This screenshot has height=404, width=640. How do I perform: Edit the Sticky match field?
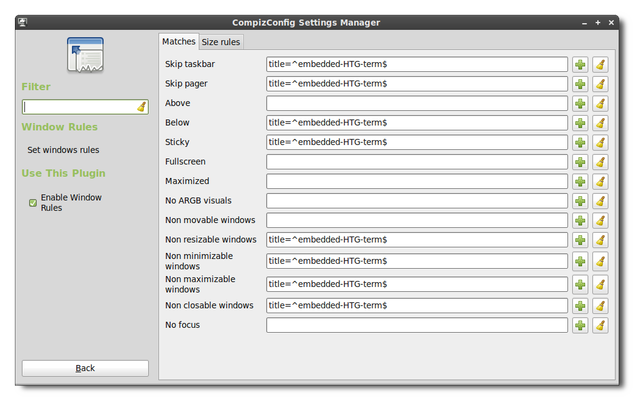pyautogui.click(x=417, y=142)
